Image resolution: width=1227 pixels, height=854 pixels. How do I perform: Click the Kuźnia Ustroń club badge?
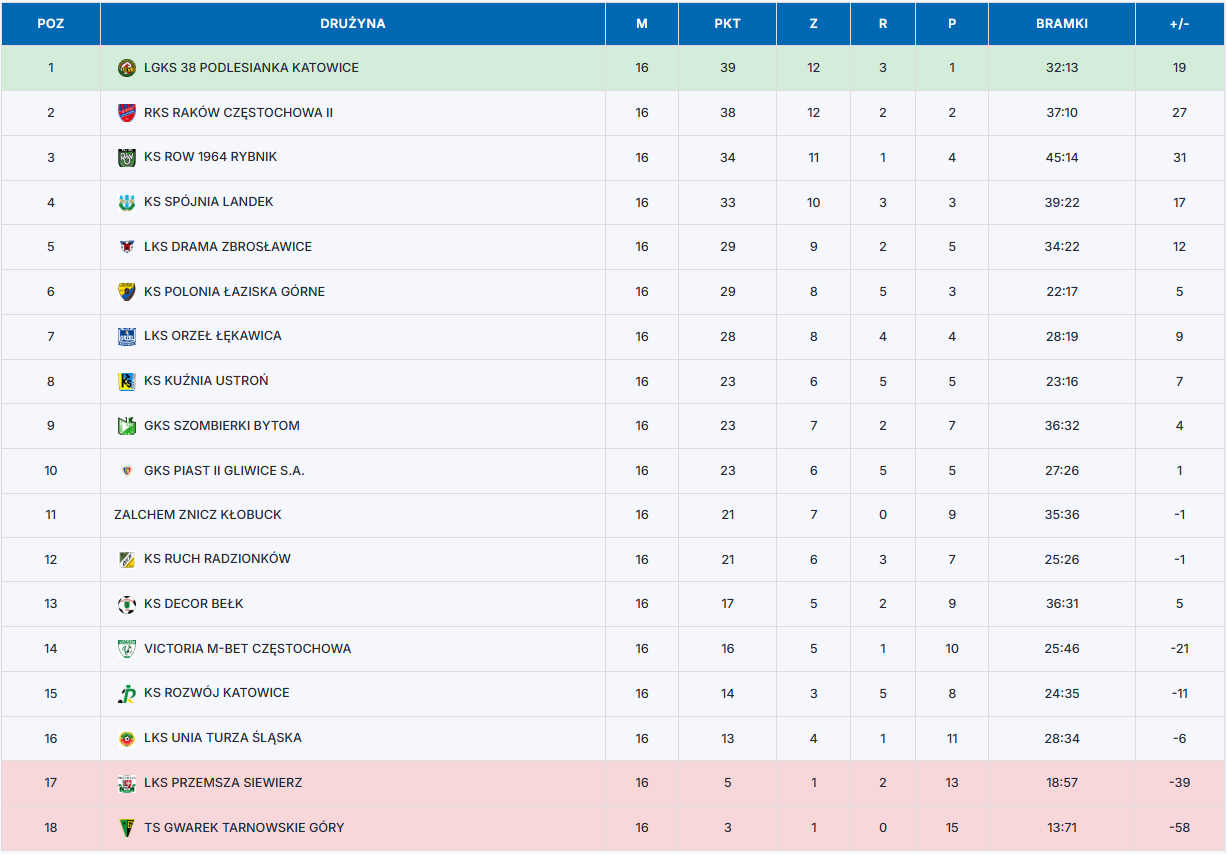click(126, 381)
